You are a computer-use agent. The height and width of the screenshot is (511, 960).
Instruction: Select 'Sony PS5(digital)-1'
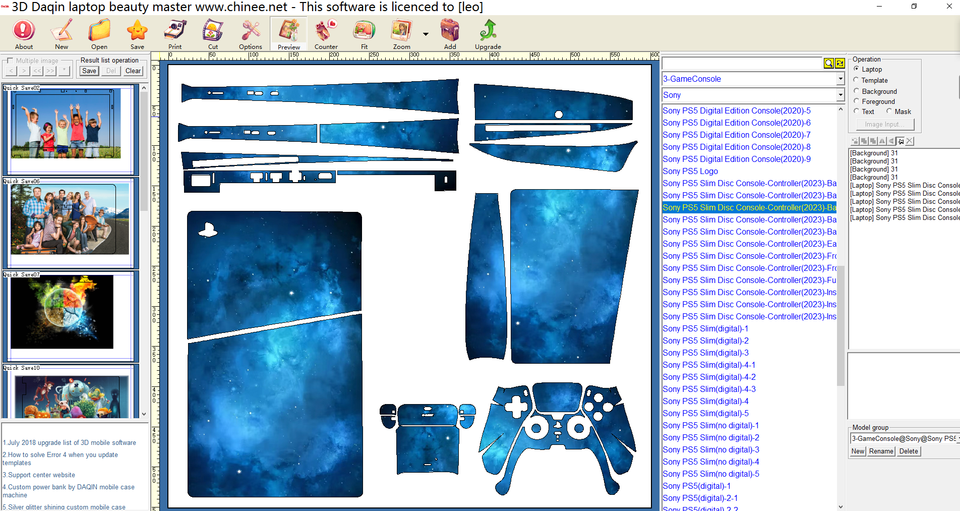click(x=697, y=486)
